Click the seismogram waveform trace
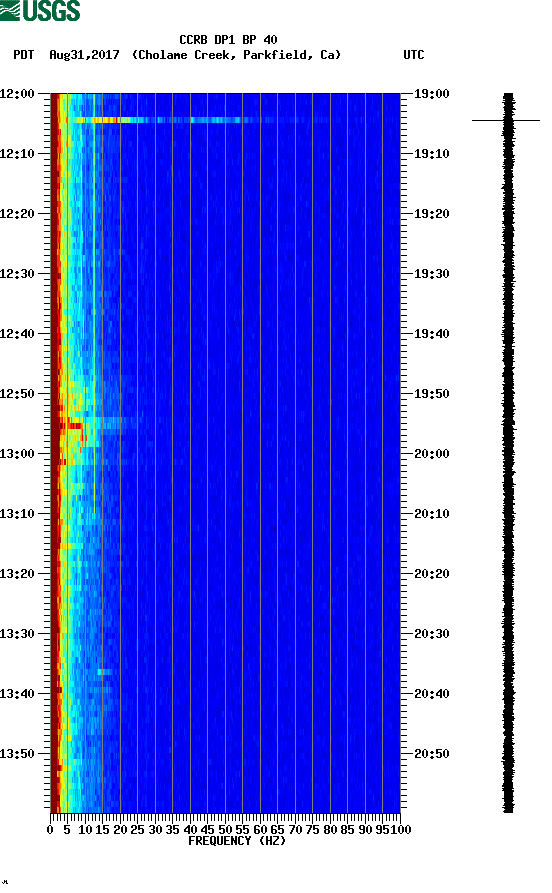 508,453
